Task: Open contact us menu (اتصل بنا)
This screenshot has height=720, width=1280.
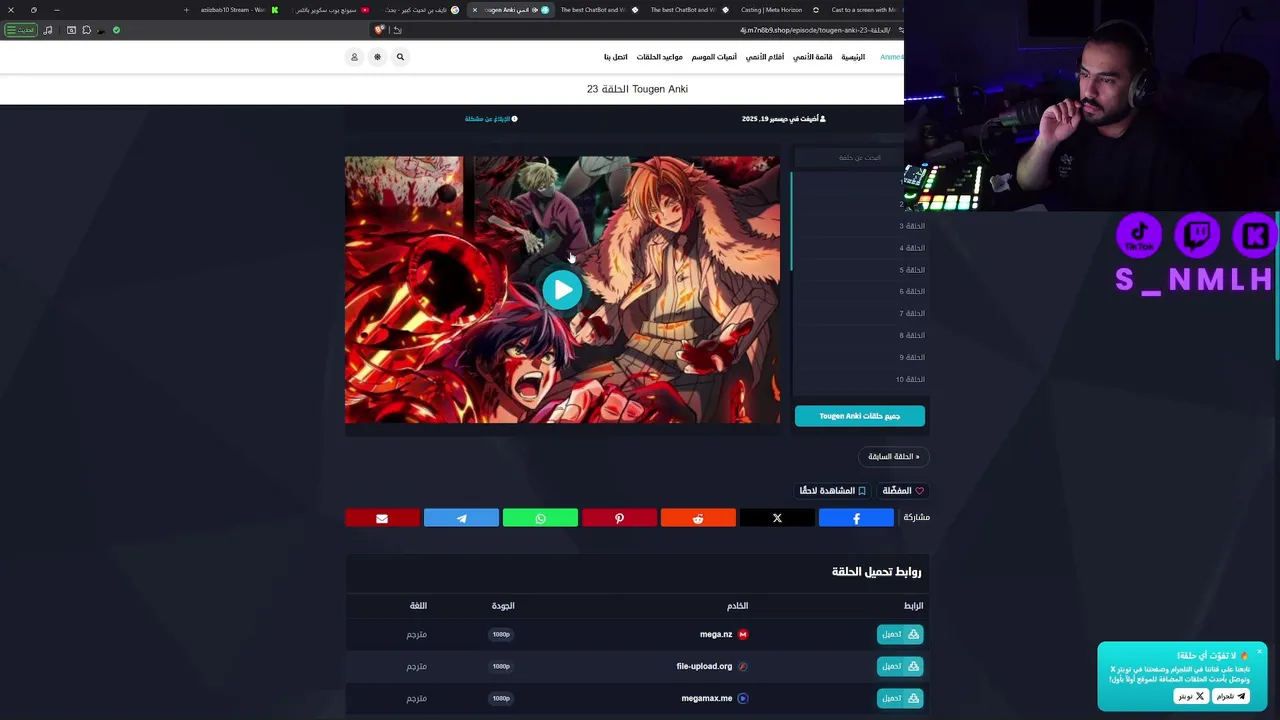Action: pos(616,57)
